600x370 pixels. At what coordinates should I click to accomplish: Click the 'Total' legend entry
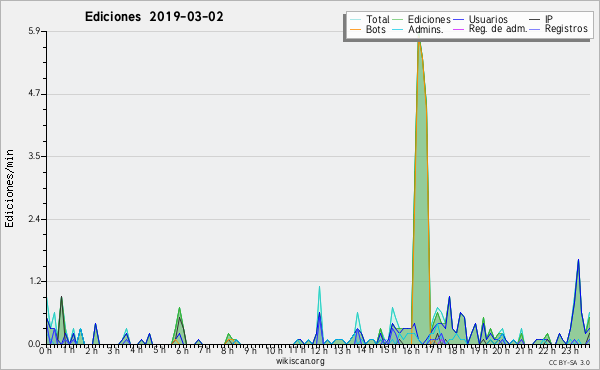370,19
